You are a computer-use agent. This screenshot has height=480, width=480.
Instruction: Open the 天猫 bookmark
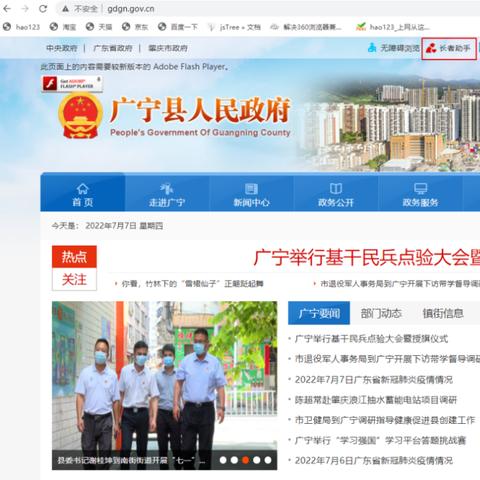(x=99, y=27)
